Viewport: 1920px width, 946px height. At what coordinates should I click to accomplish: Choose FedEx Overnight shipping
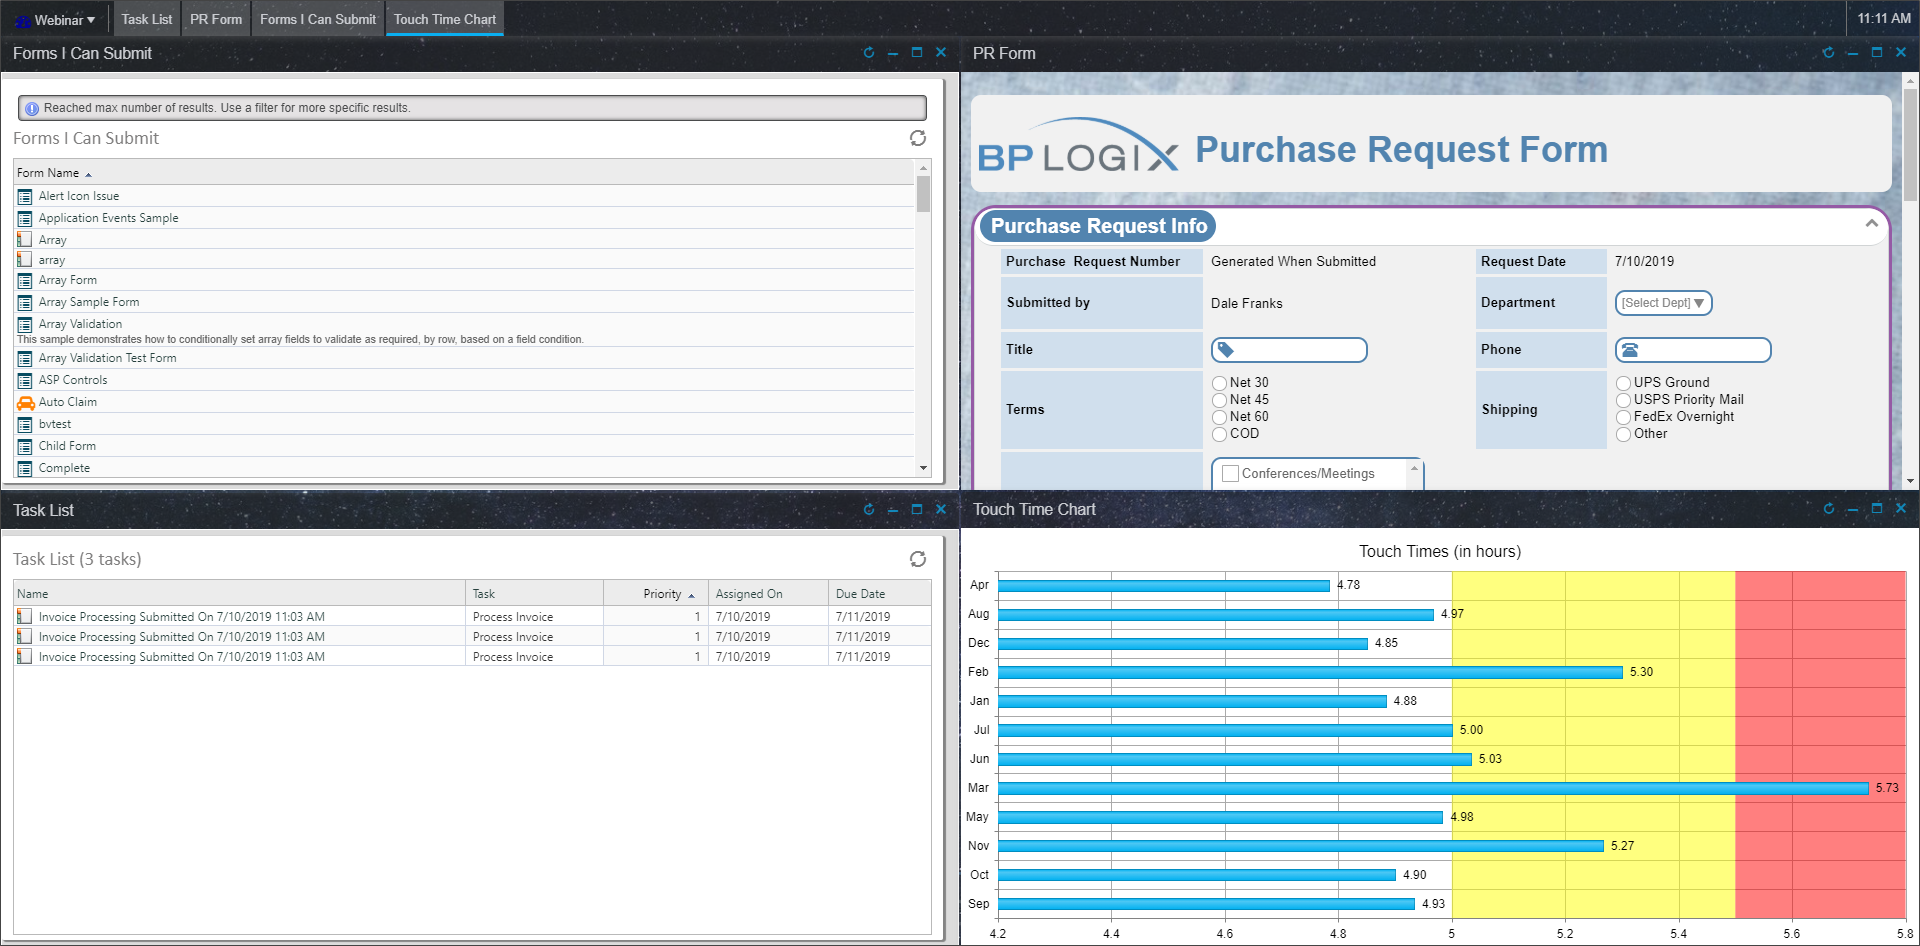tap(1623, 417)
